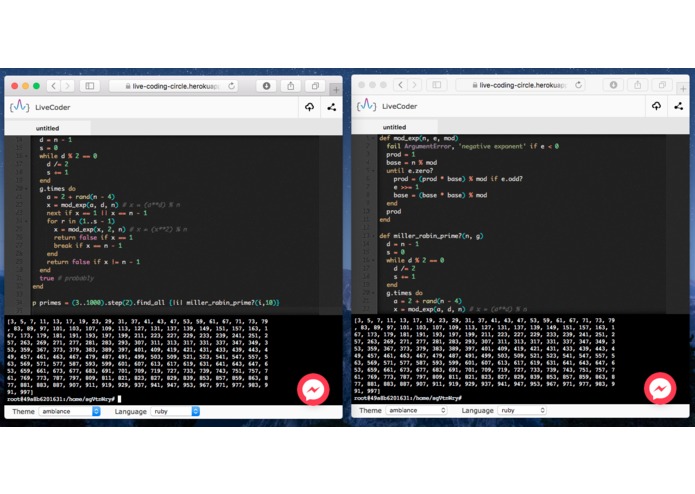
Task: Reload the page in left Safari window
Action: pyautogui.click(x=231, y=86)
